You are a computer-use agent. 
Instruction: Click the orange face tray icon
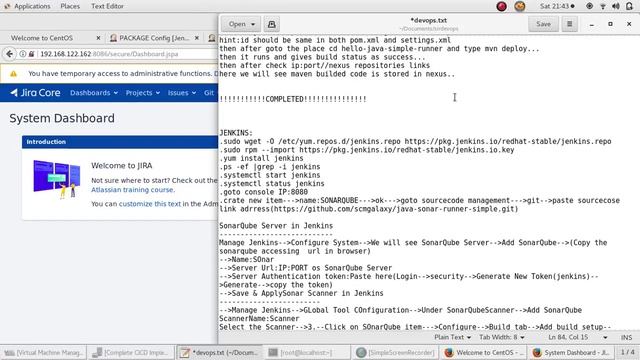(x=520, y=6)
